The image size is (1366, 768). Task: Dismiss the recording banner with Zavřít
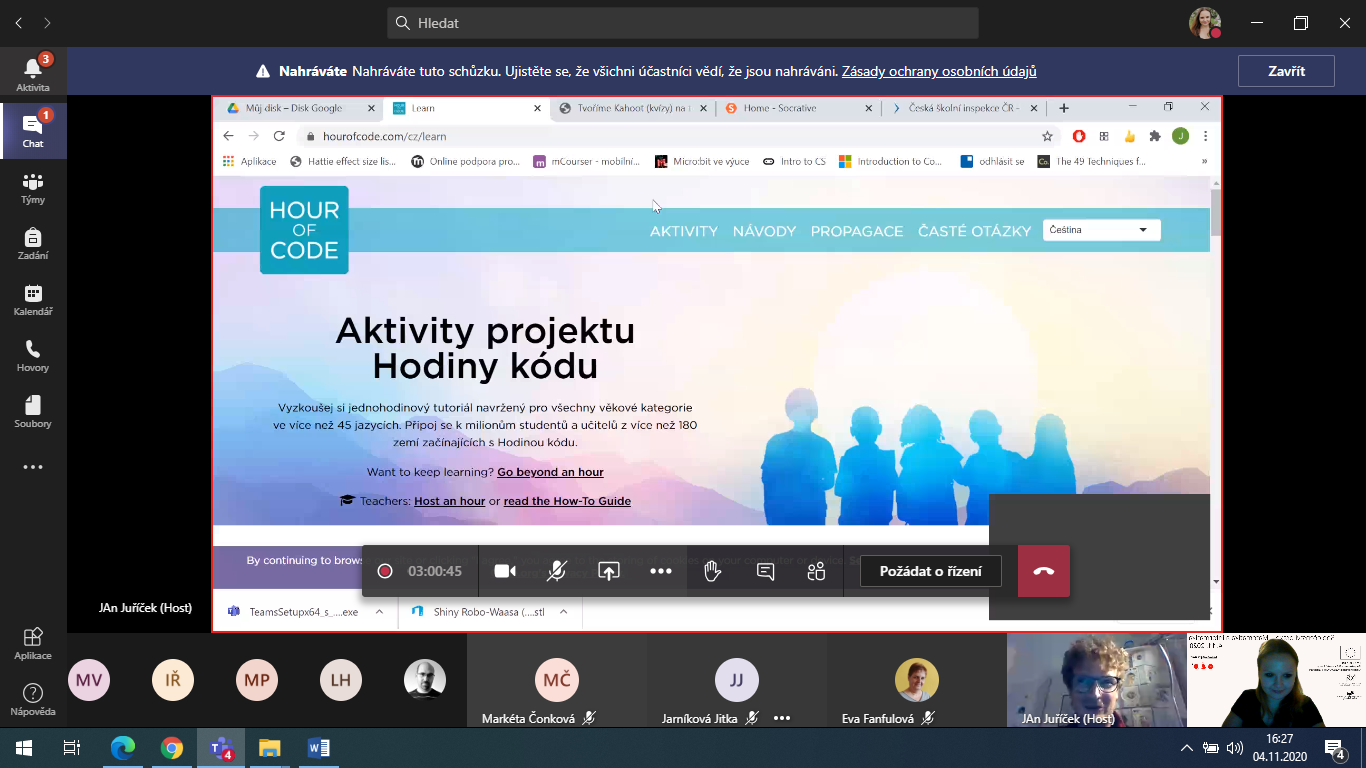coord(1285,71)
